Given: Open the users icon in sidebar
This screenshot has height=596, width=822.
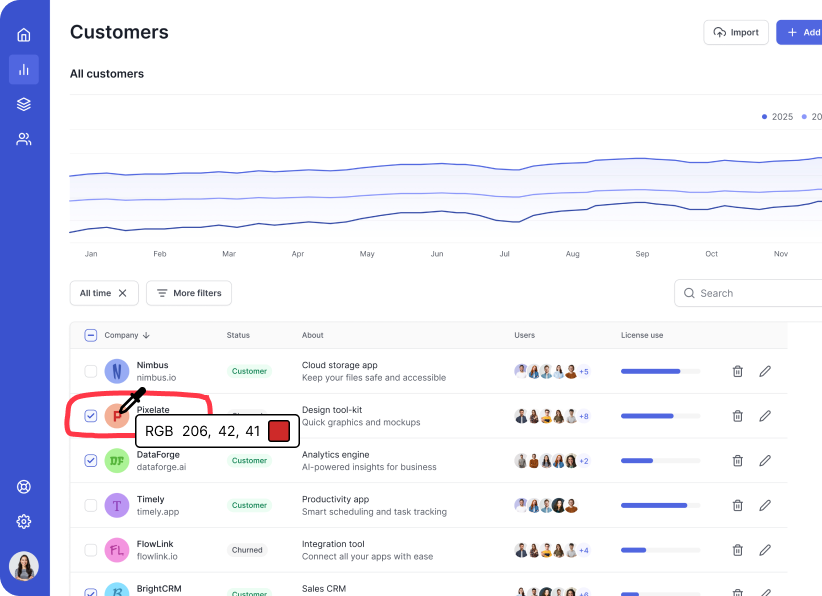Looking at the screenshot, I should click(24, 139).
